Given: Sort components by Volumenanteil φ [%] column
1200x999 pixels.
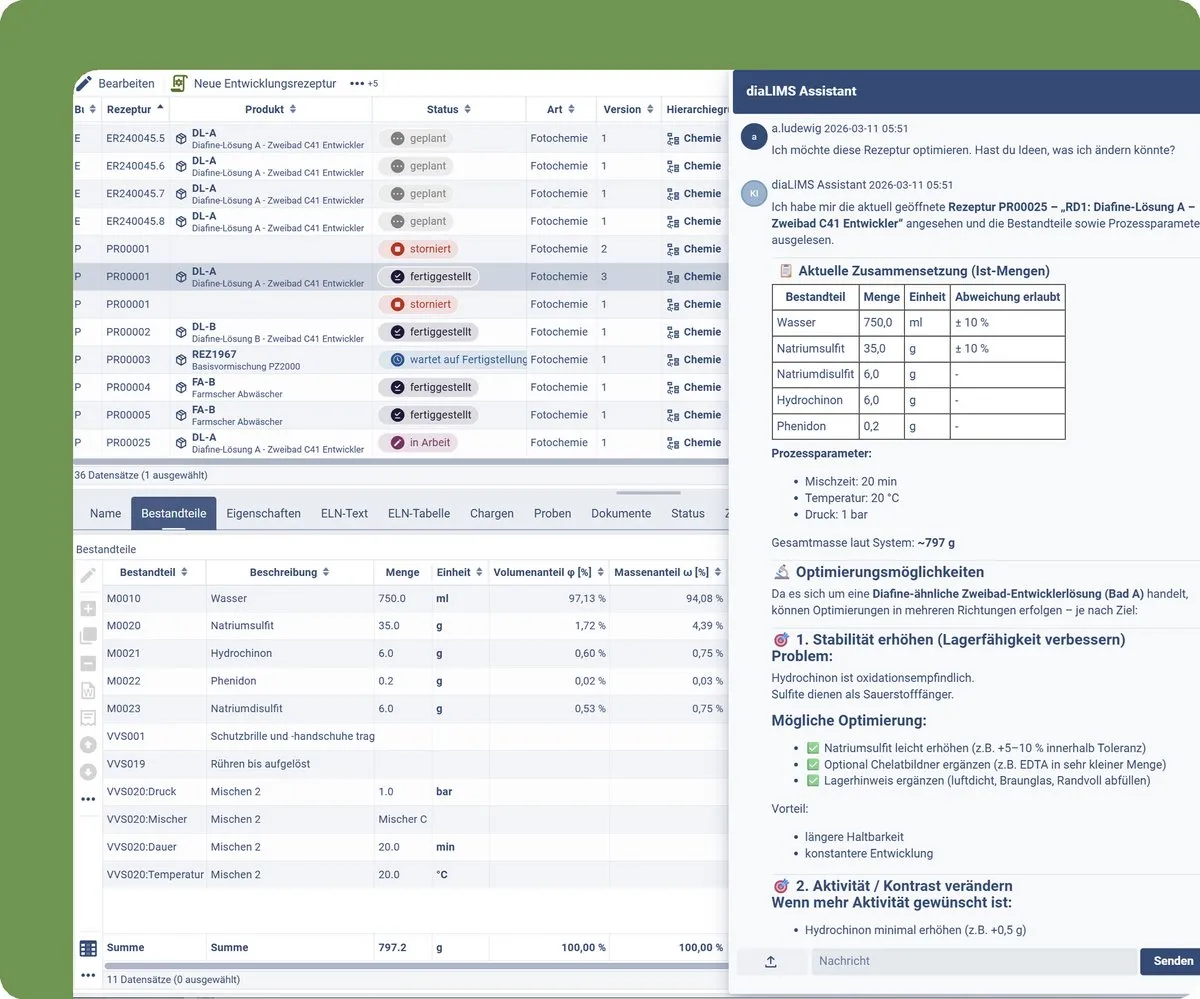Looking at the screenshot, I should (x=600, y=573).
